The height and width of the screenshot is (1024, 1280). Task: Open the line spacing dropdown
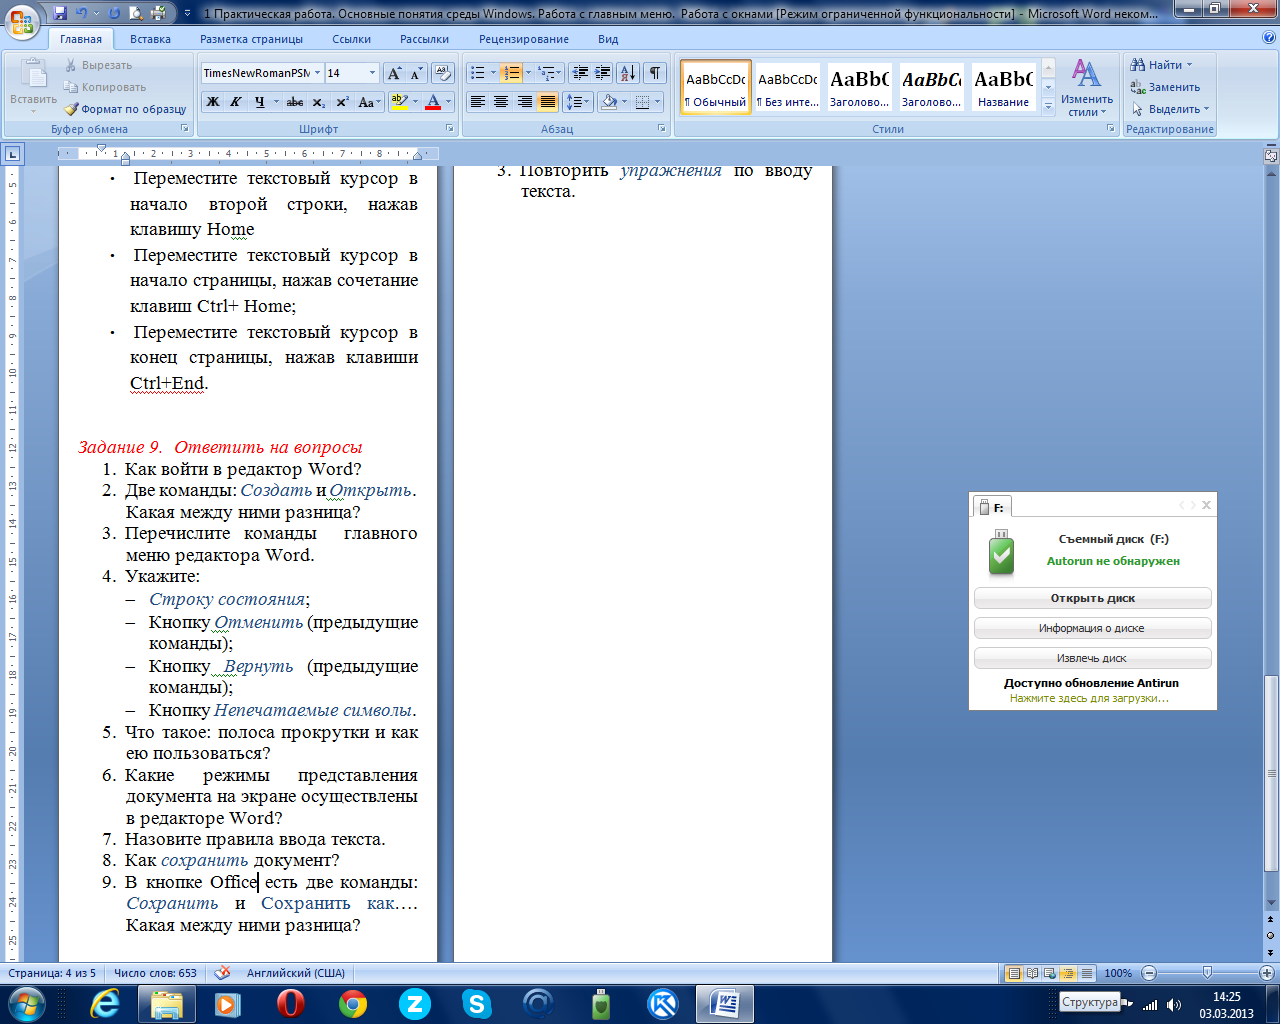pos(576,102)
